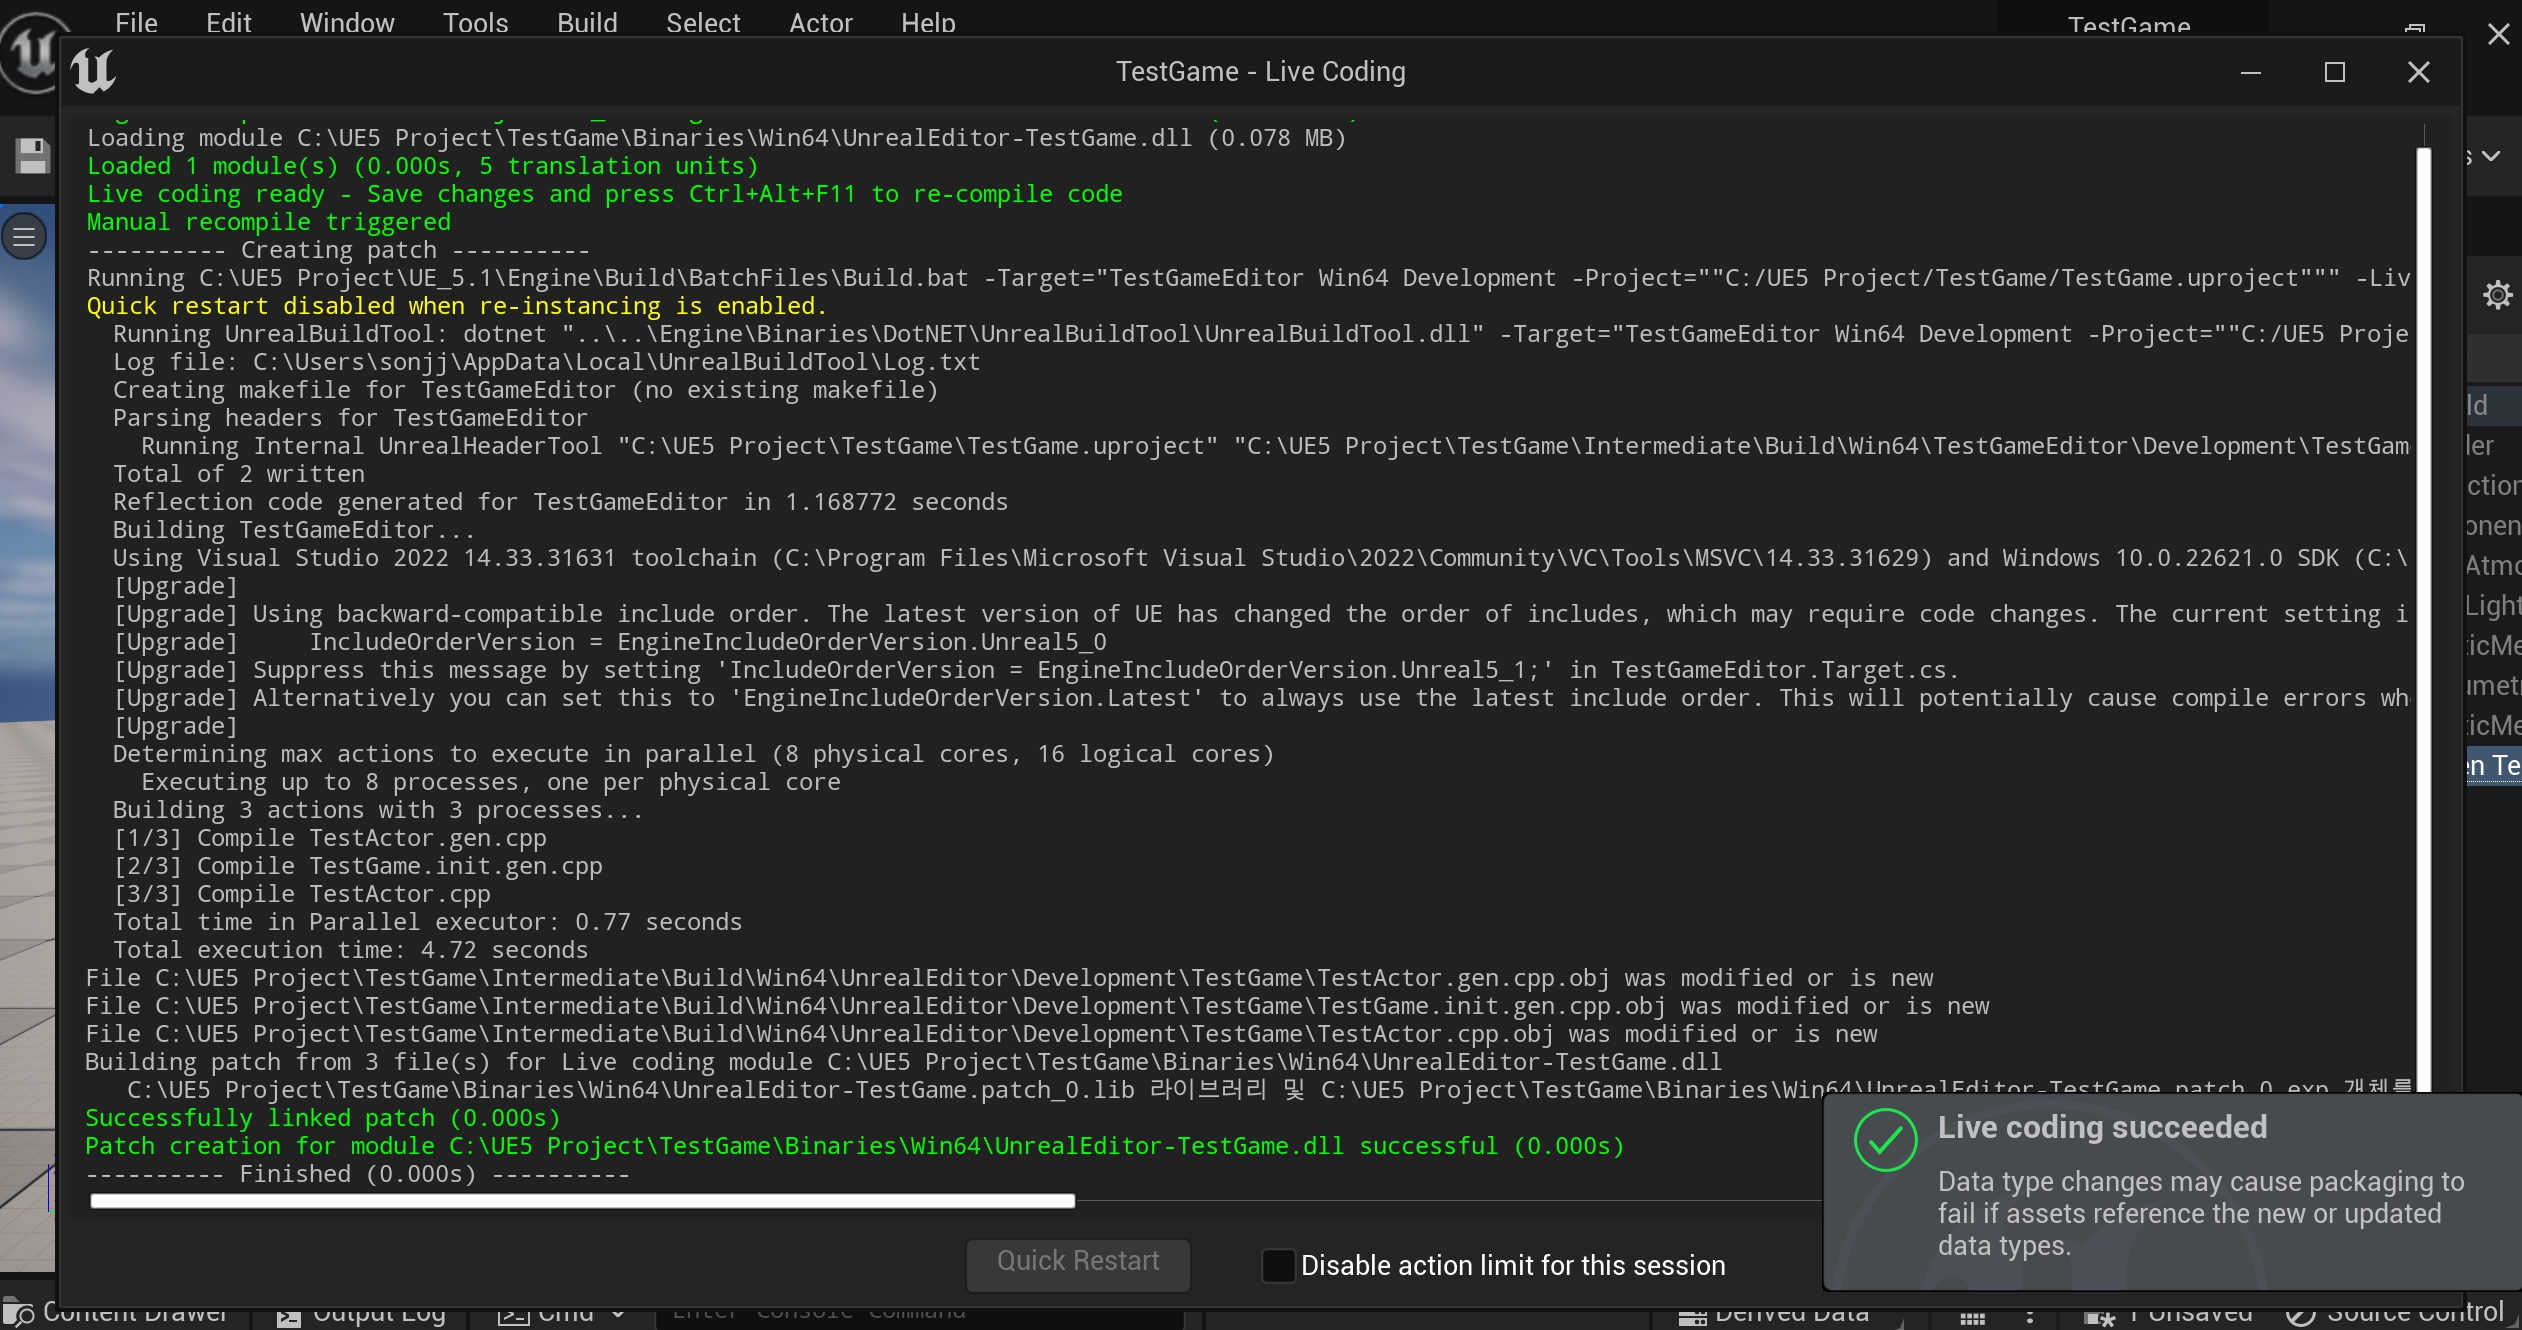Open the Help menu
The width and height of the screenshot is (2522, 1330).
pos(928,22)
